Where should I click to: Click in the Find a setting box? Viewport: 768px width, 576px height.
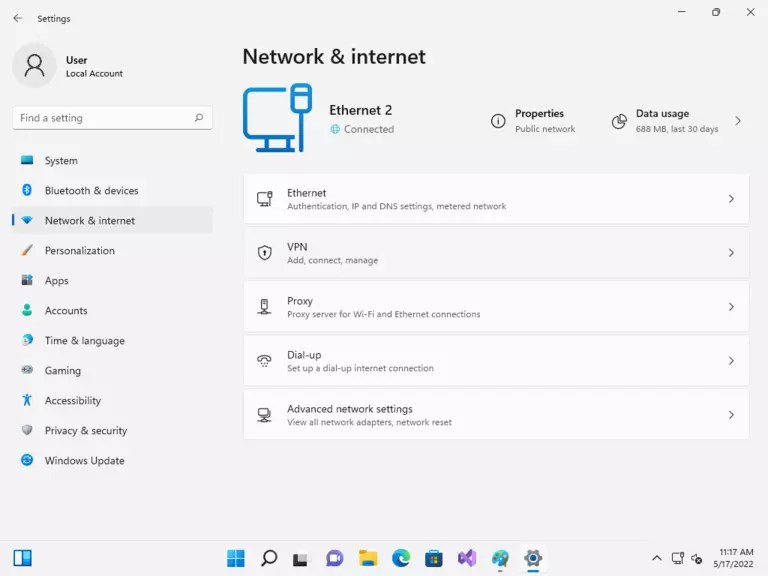click(113, 118)
